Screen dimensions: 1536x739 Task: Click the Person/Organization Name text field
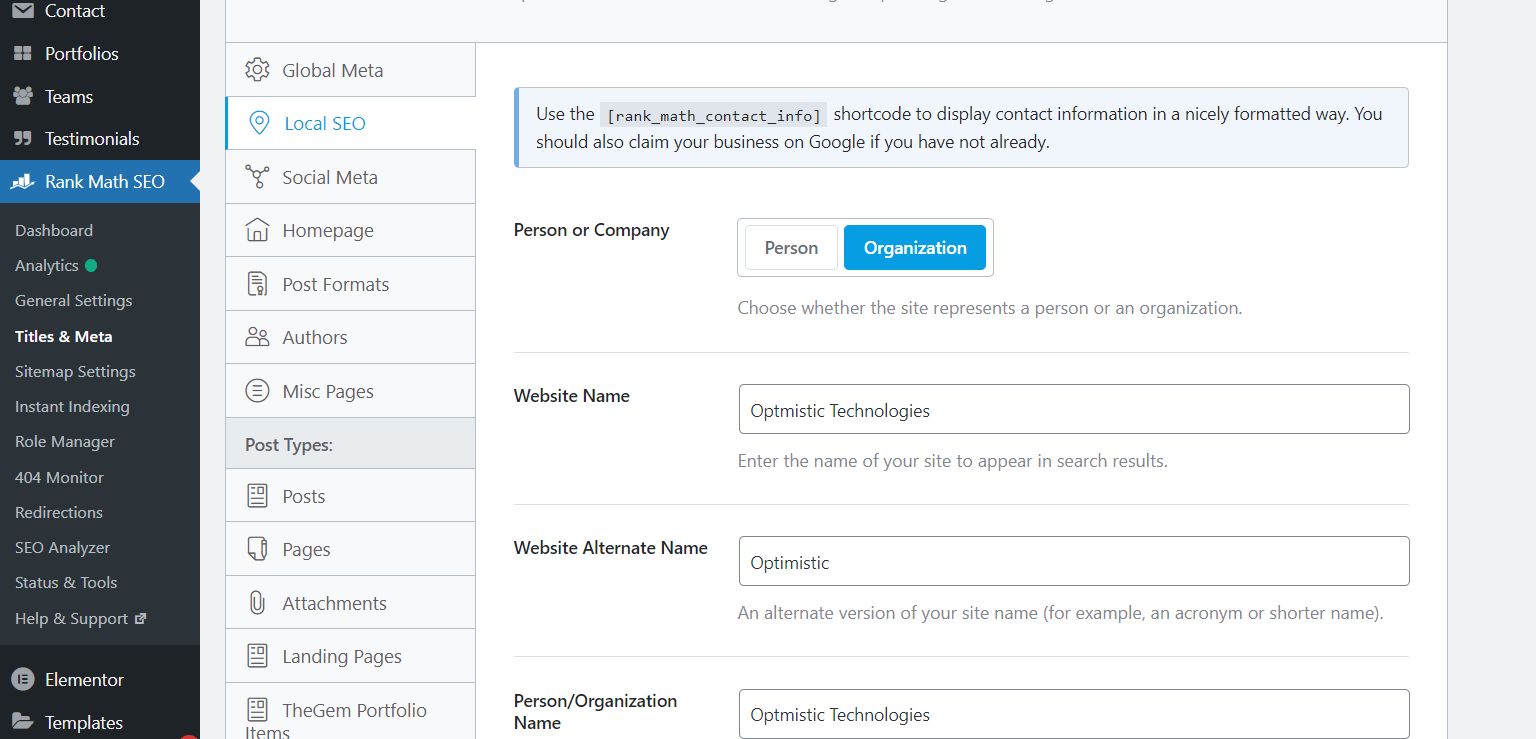1074,714
